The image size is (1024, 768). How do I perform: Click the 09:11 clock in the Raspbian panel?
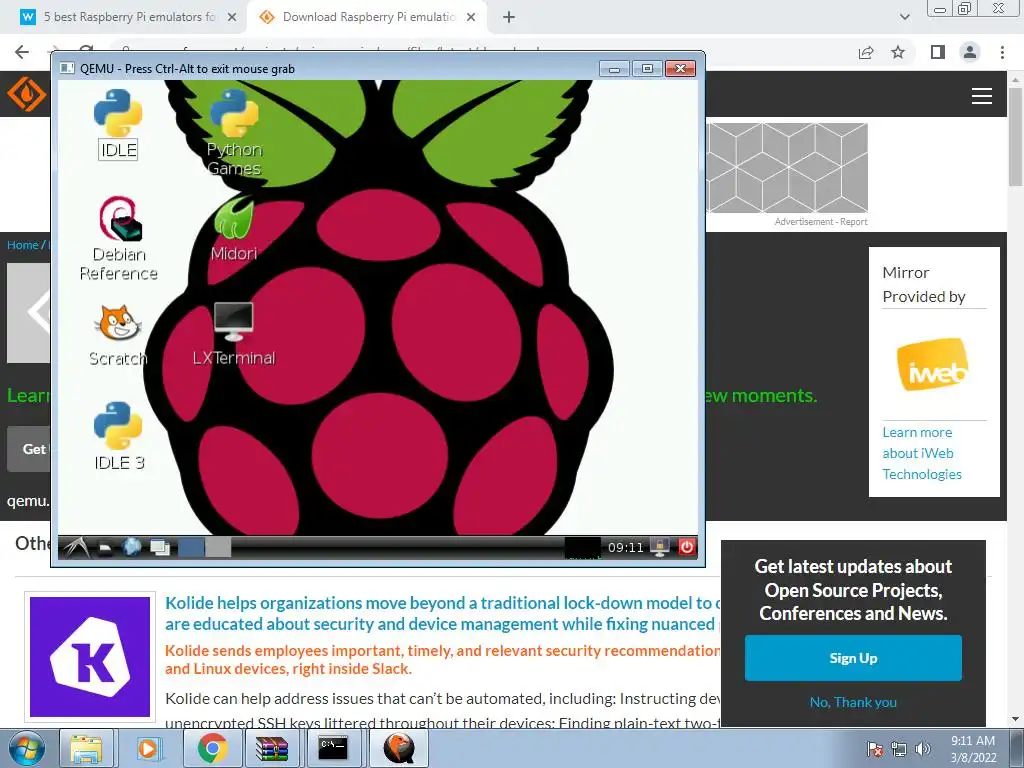tap(626, 547)
